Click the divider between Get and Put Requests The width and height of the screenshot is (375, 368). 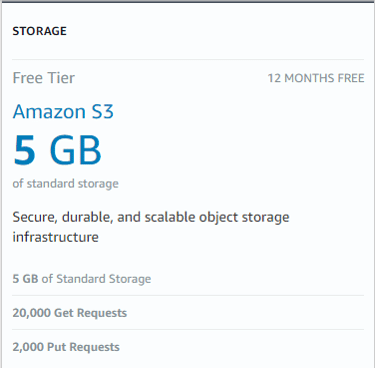point(188,330)
